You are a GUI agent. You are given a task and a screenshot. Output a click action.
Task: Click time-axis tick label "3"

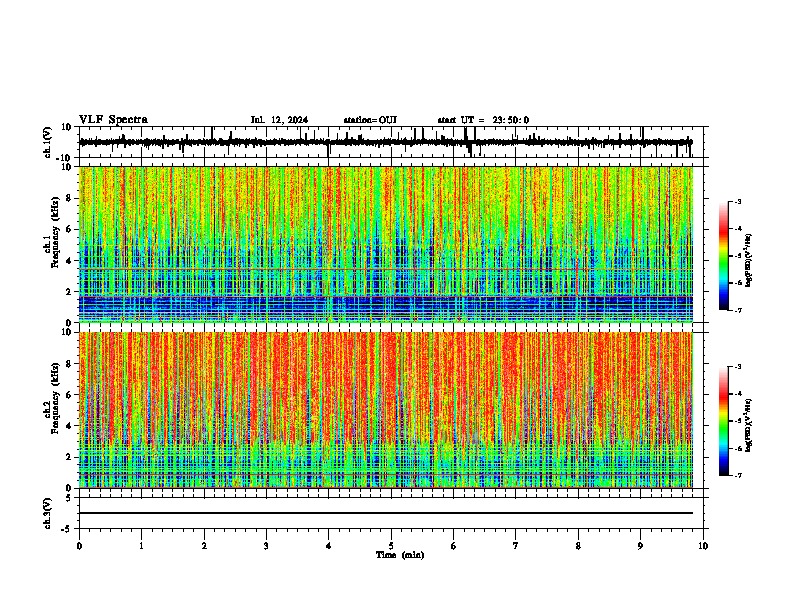(x=266, y=546)
